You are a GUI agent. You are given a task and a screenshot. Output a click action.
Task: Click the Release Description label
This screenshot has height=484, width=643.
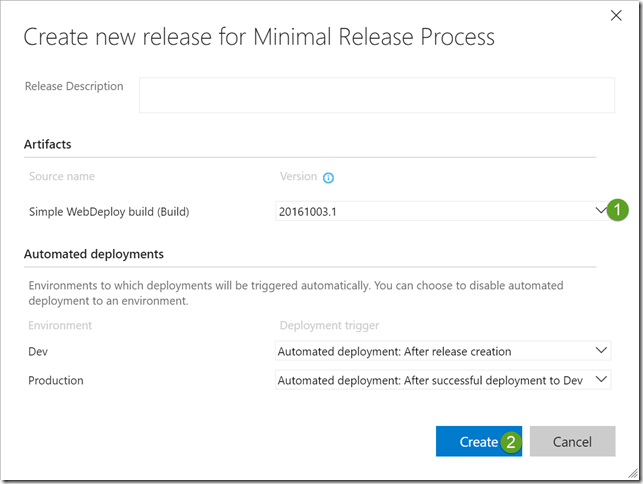pyautogui.click(x=74, y=86)
